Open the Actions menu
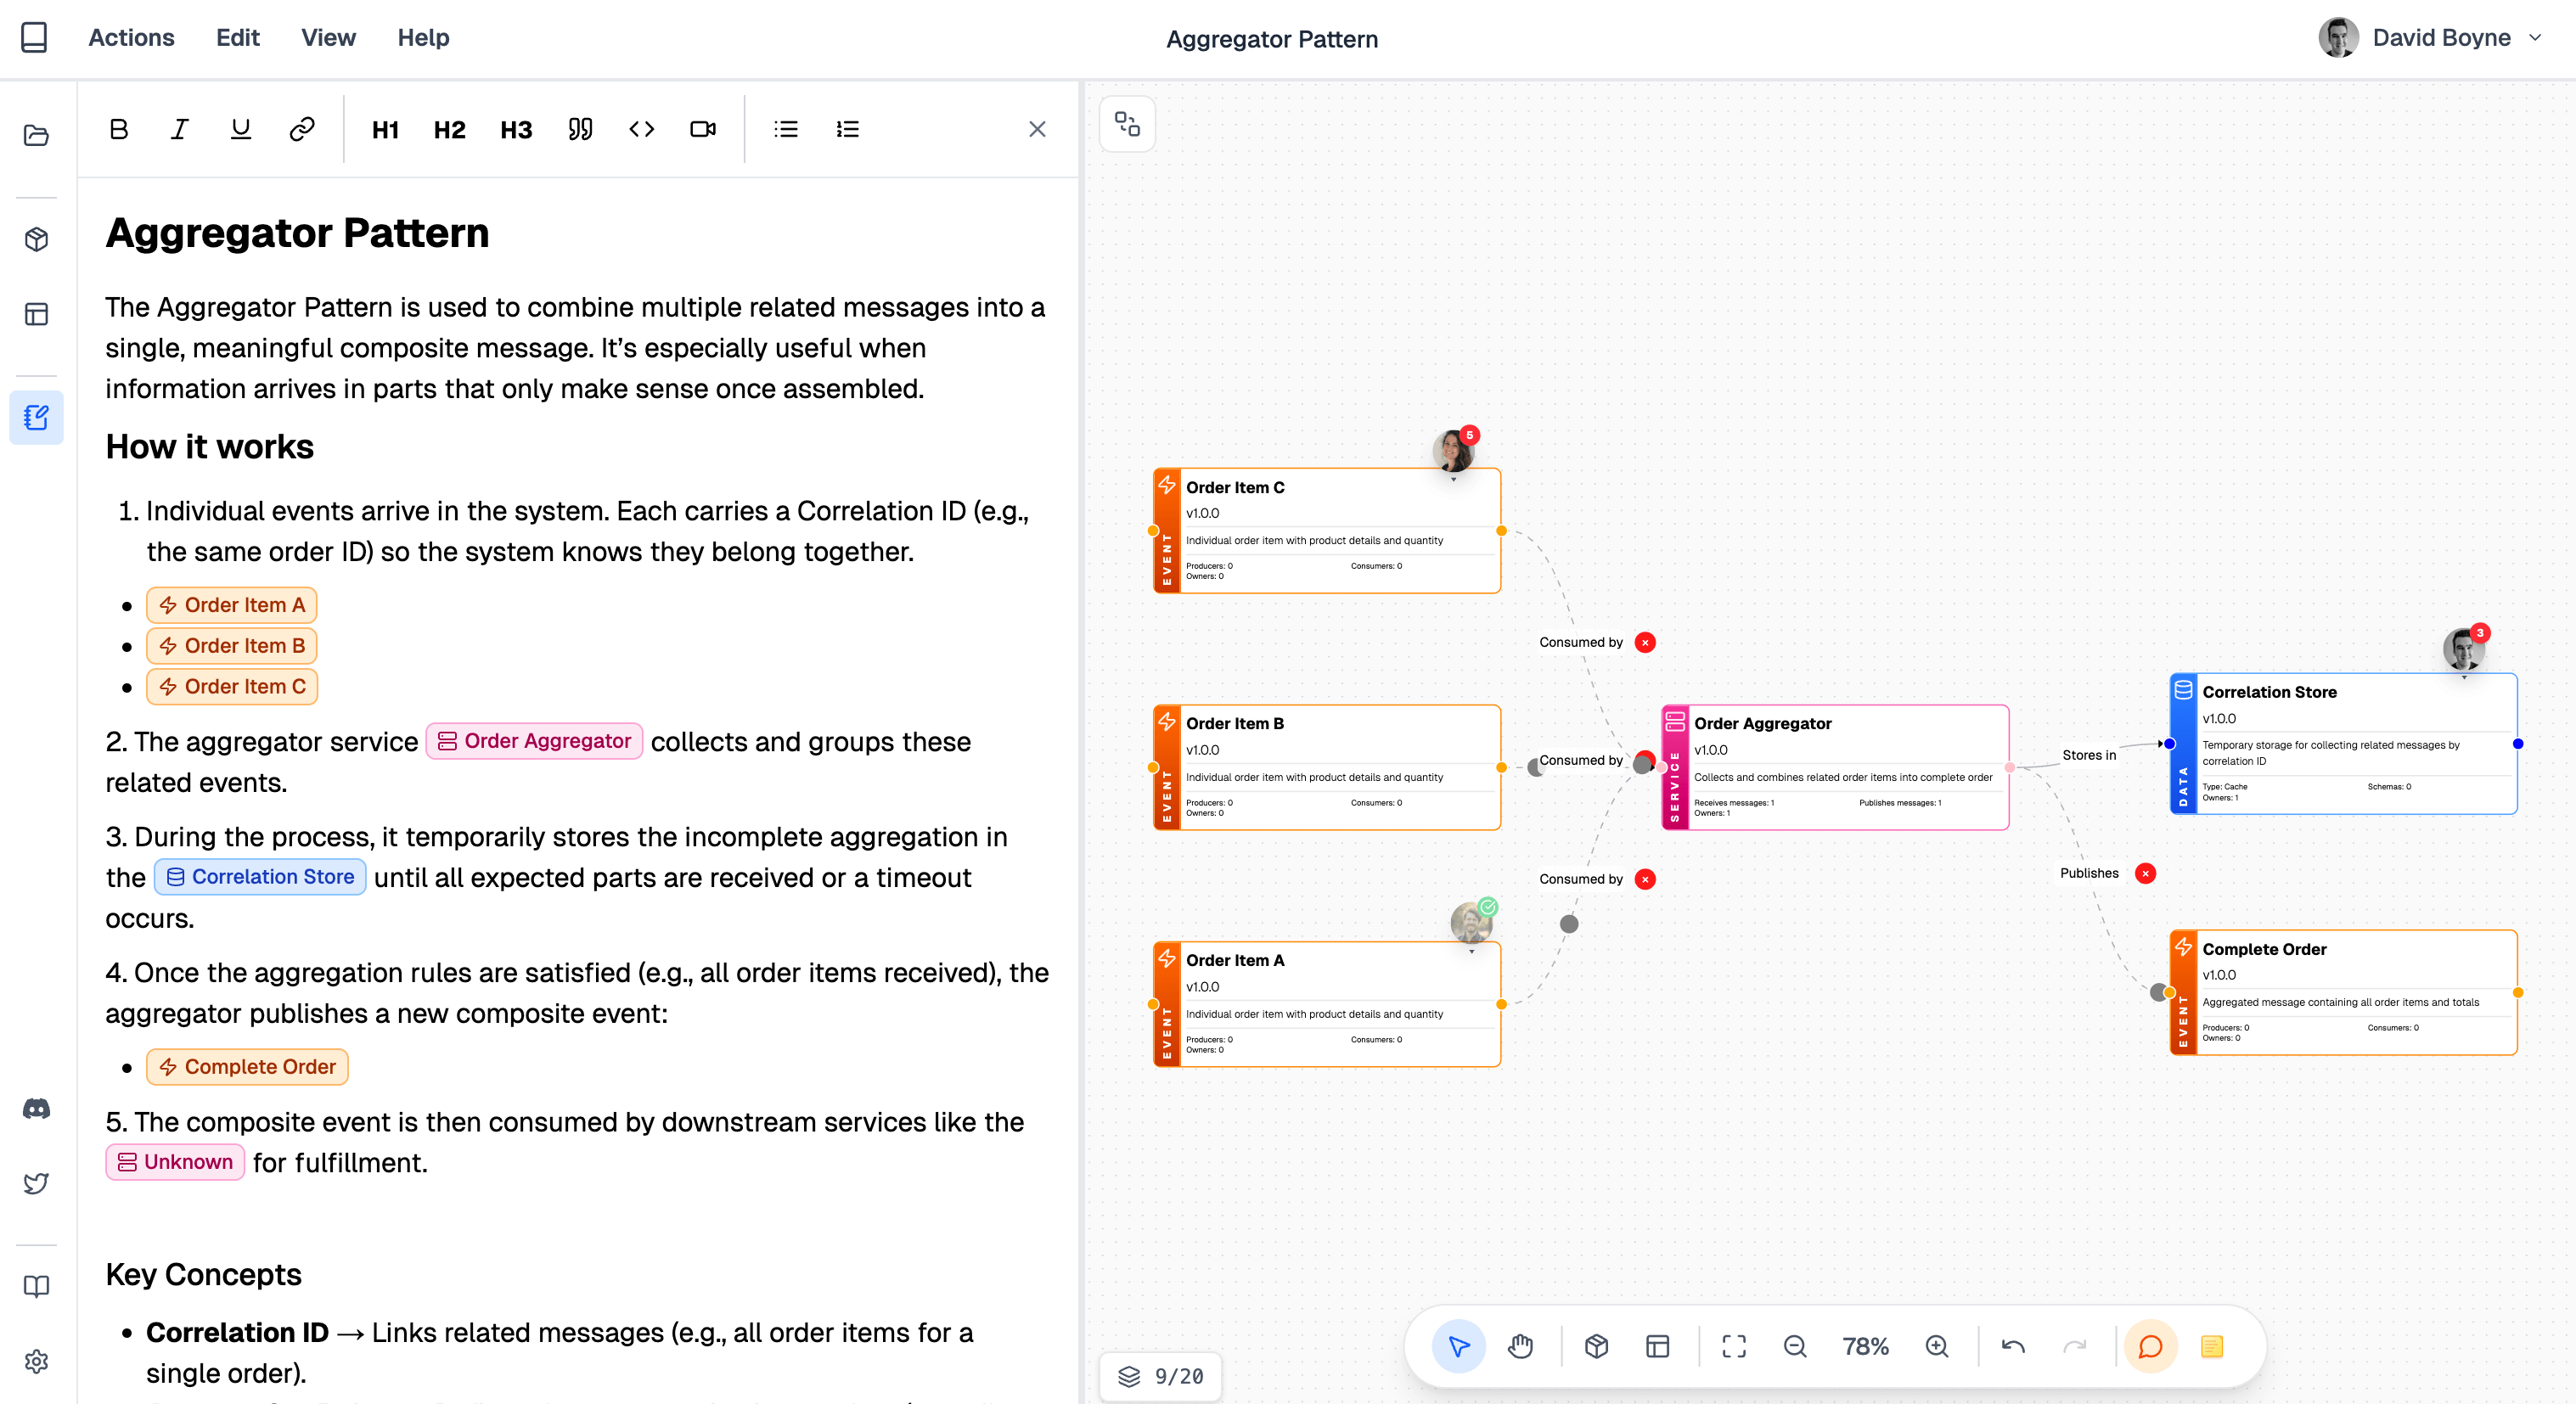Screen dimensions: 2576x1404 tap(131, 38)
